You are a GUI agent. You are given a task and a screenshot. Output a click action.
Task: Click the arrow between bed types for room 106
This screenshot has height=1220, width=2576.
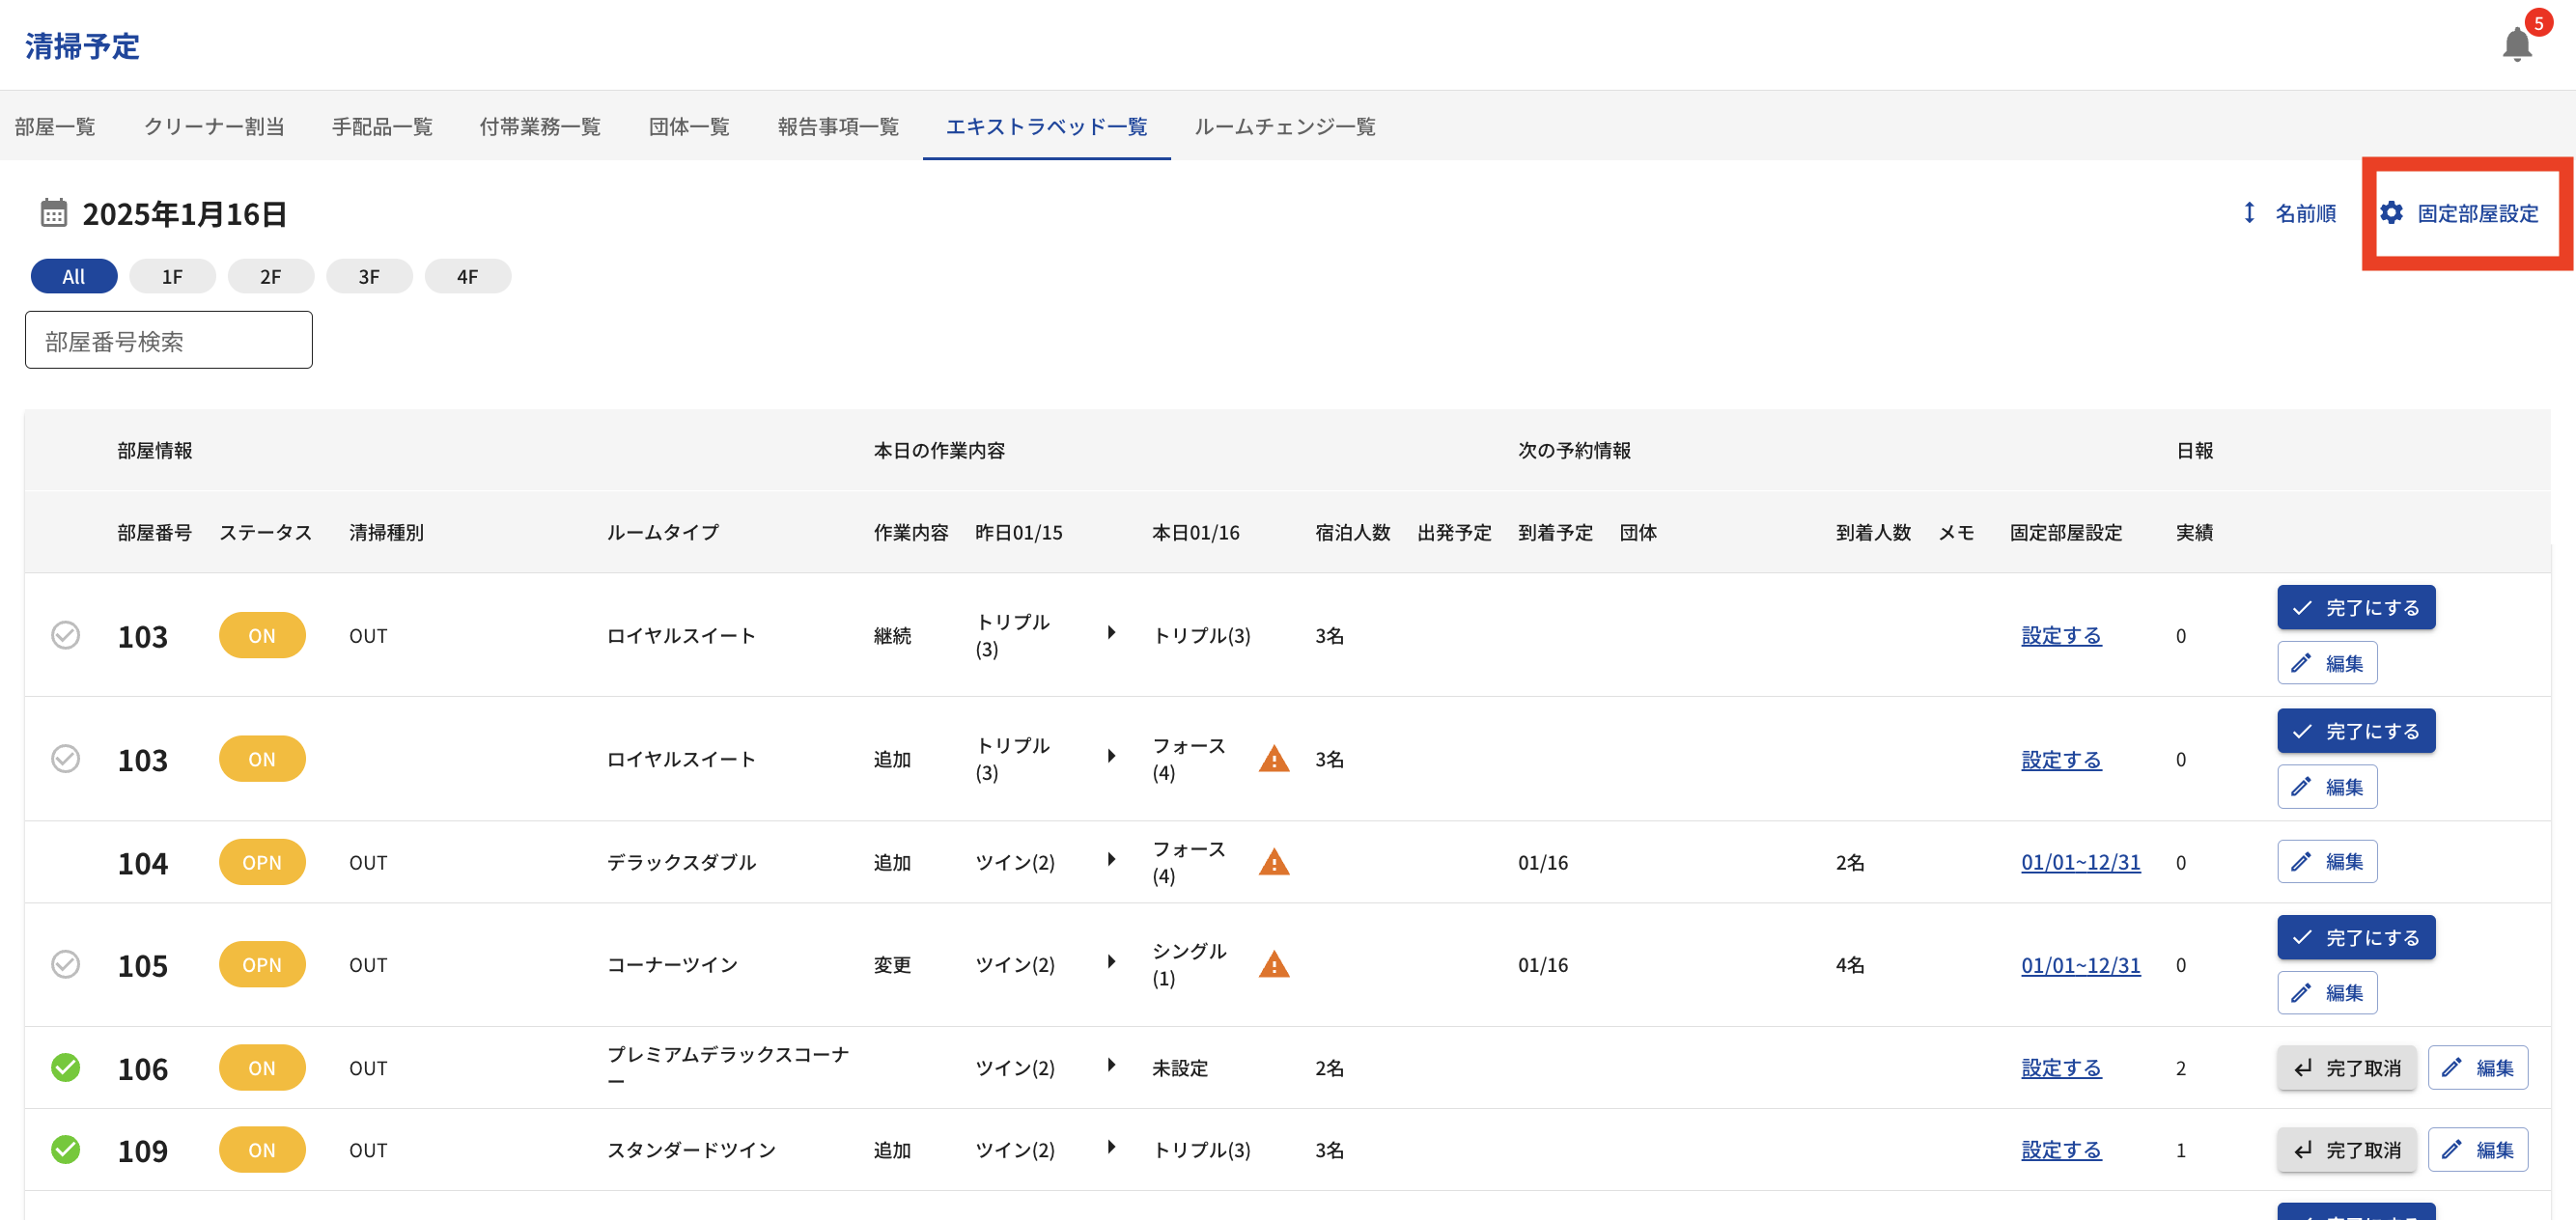point(1111,1066)
